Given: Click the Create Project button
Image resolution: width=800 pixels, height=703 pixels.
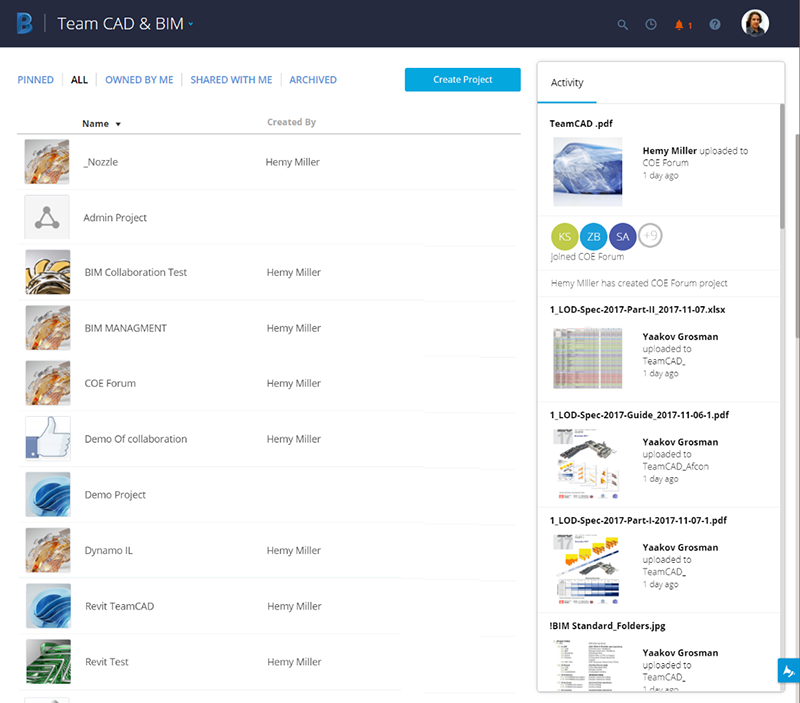Looking at the screenshot, I should click(x=463, y=80).
